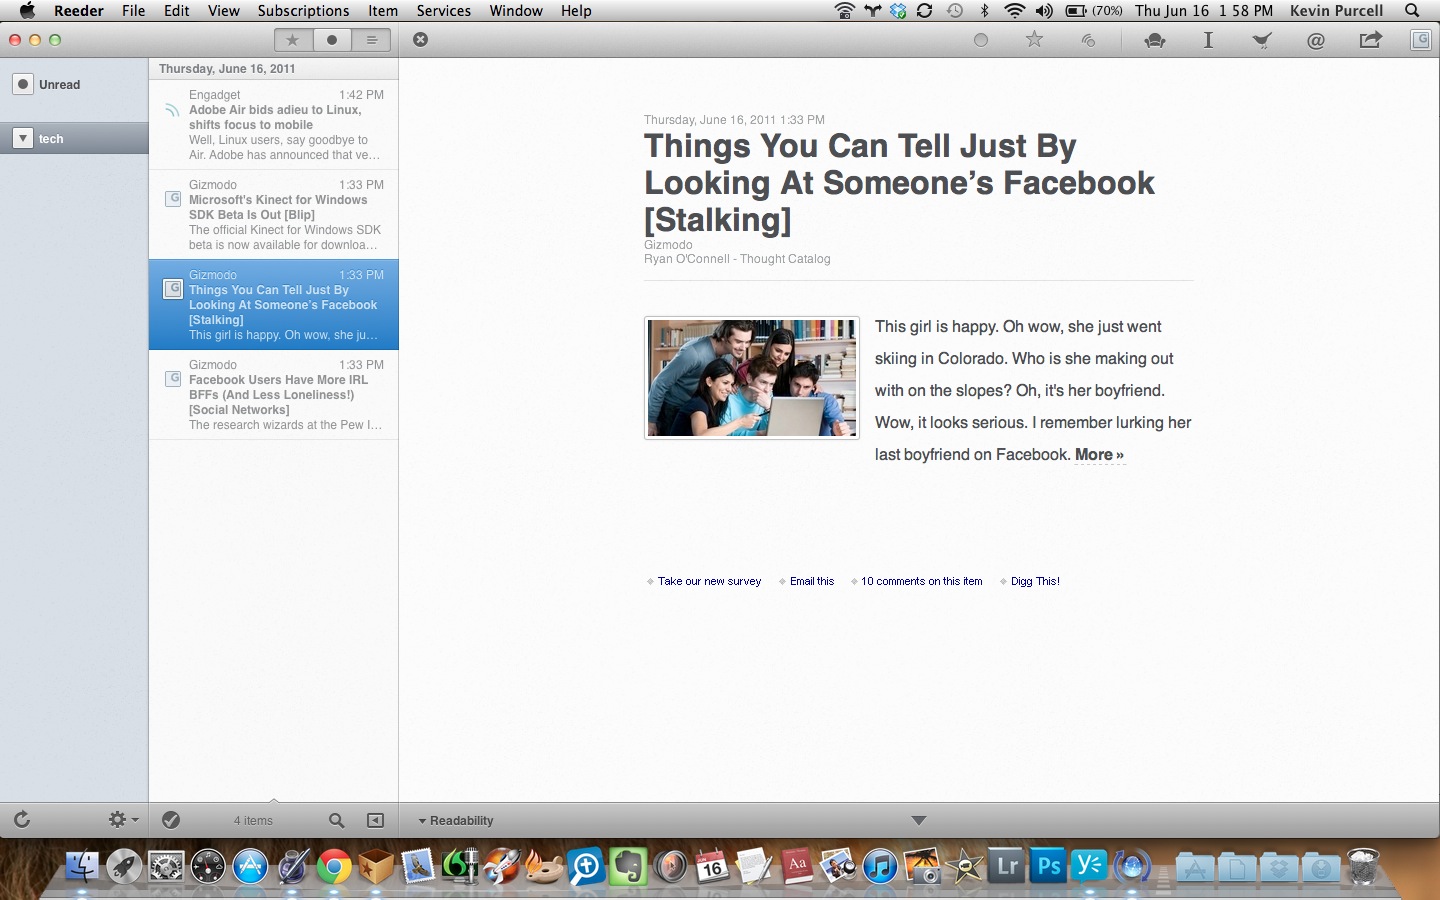Select the Unread sidebar item
This screenshot has height=900, width=1440.
74,85
